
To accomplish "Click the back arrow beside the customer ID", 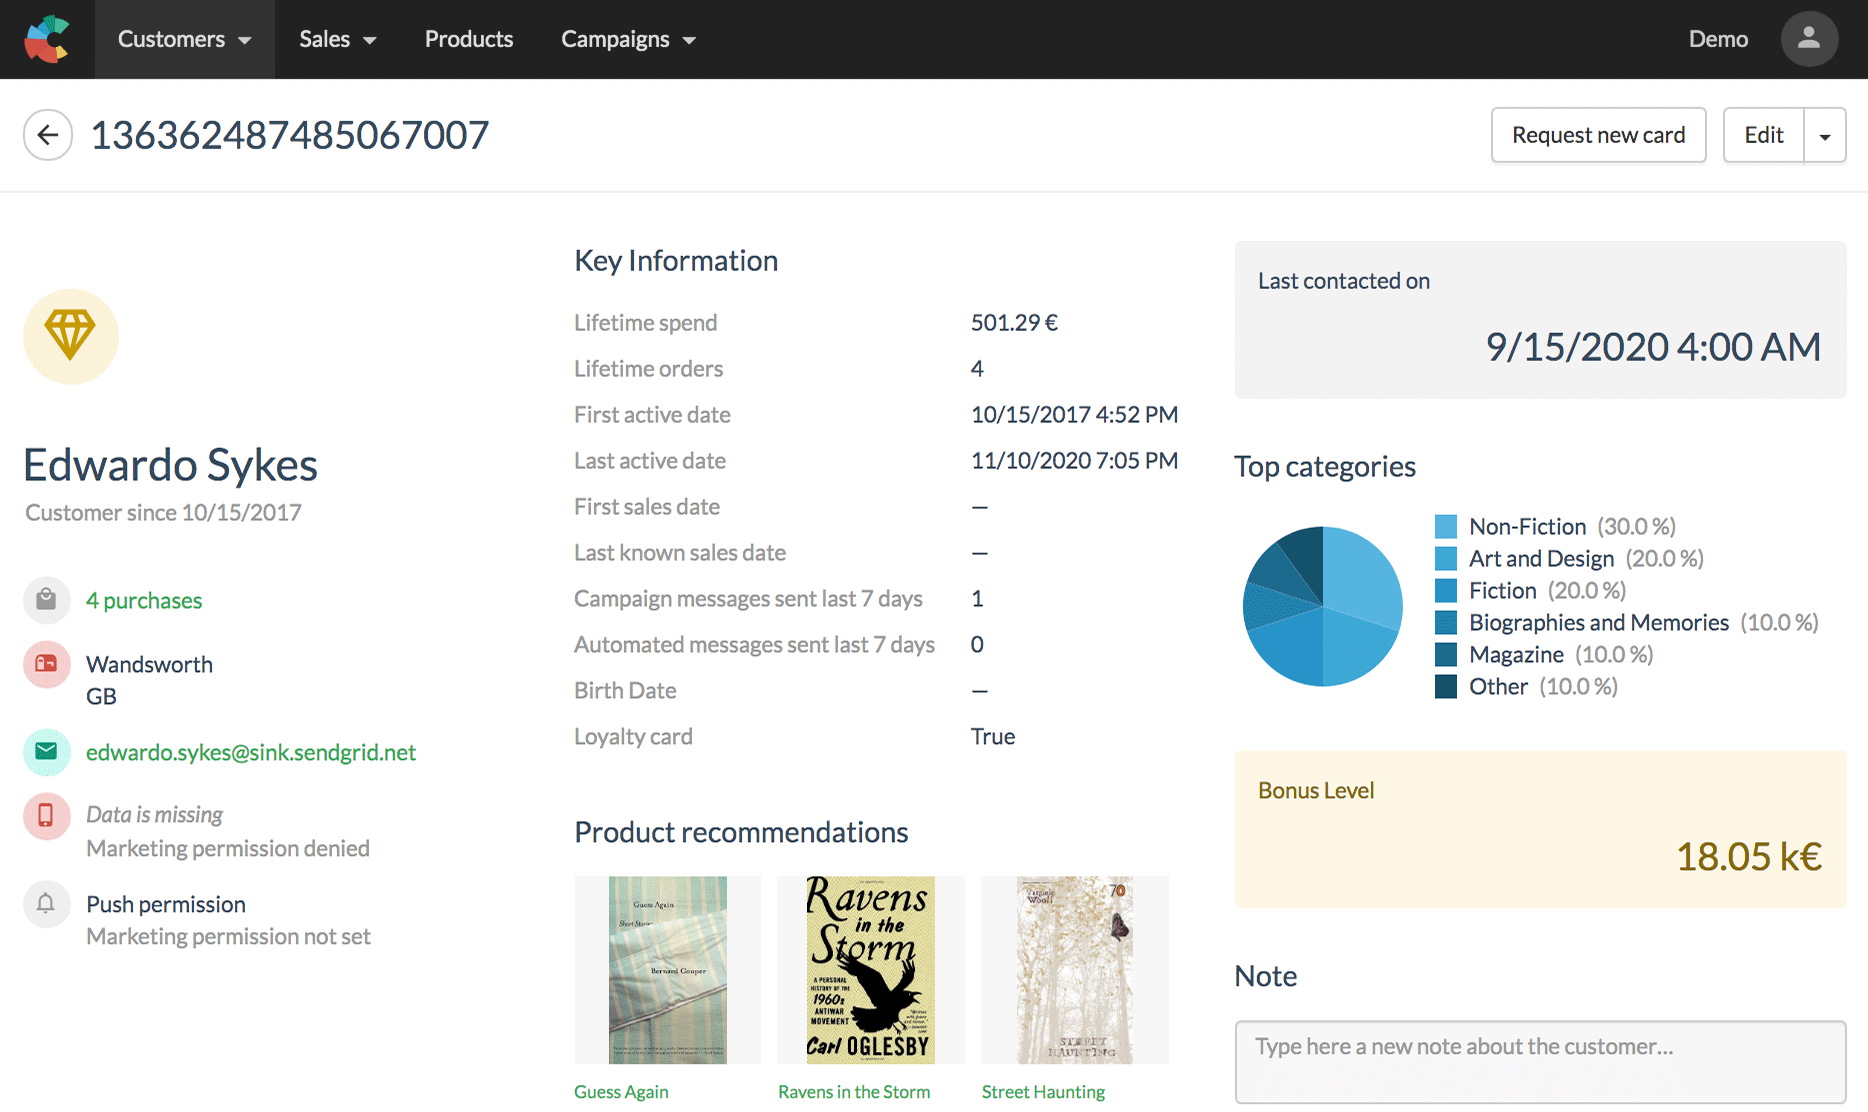I will (47, 135).
